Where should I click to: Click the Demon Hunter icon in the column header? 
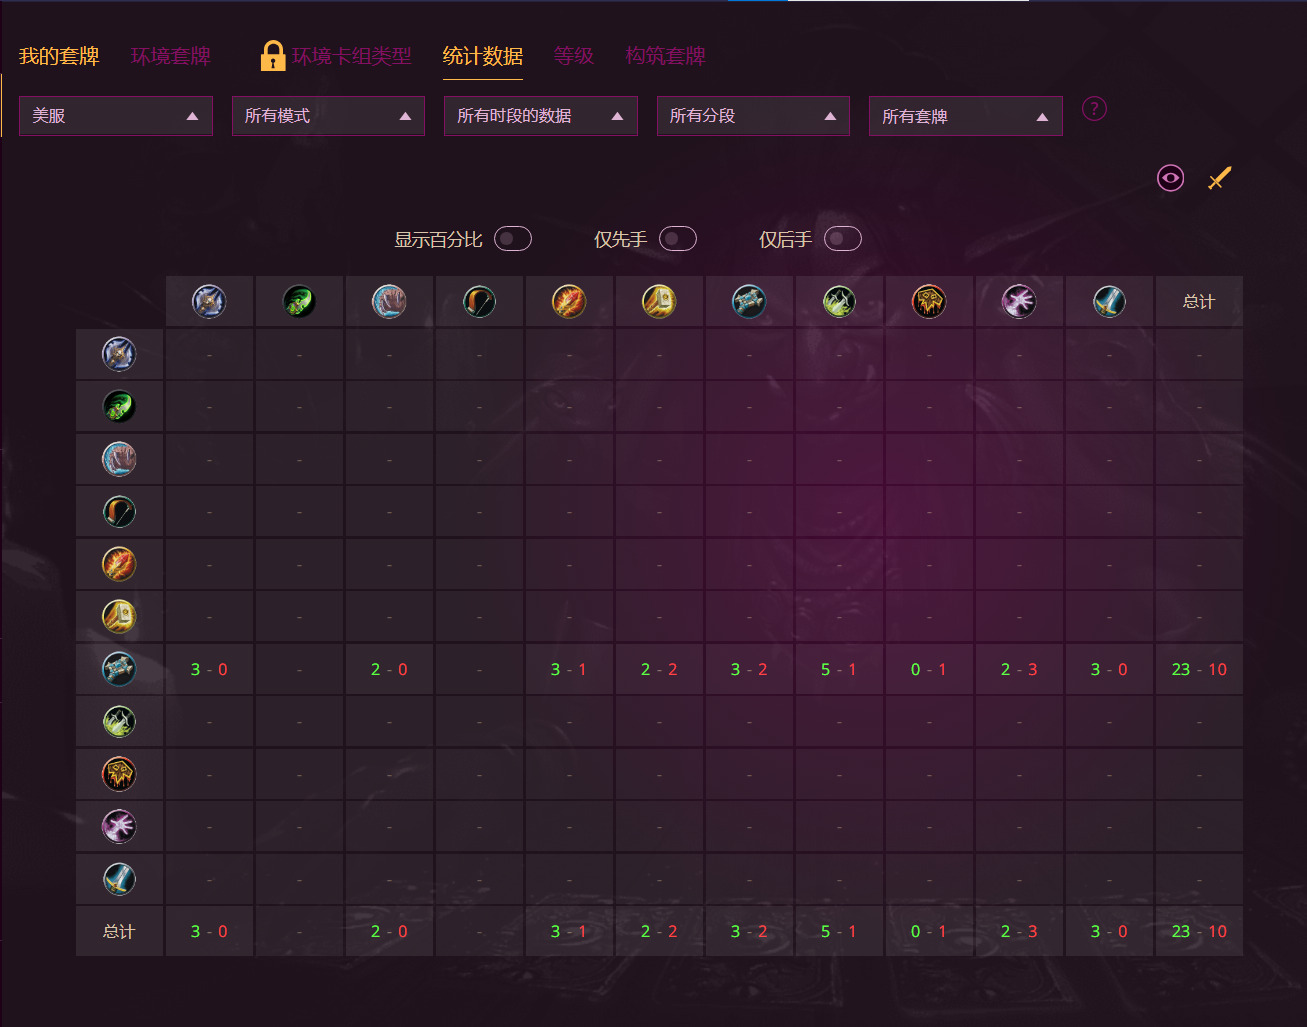tap(299, 301)
